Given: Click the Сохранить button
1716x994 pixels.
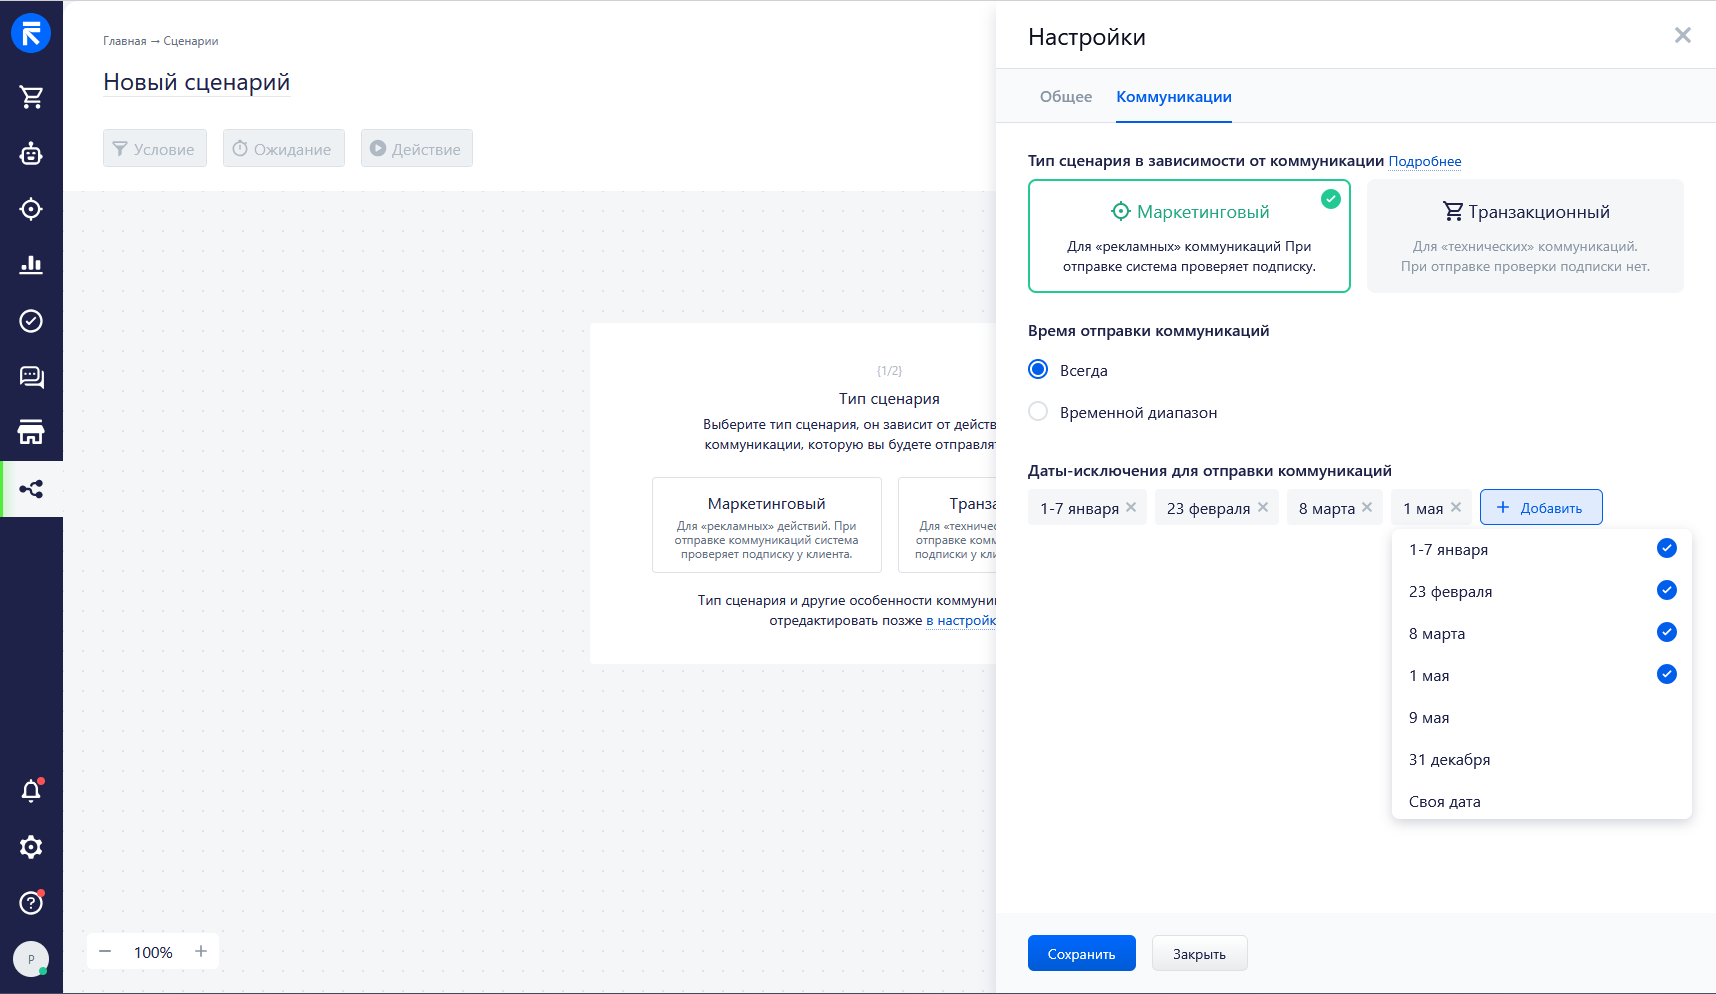Looking at the screenshot, I should 1081,954.
